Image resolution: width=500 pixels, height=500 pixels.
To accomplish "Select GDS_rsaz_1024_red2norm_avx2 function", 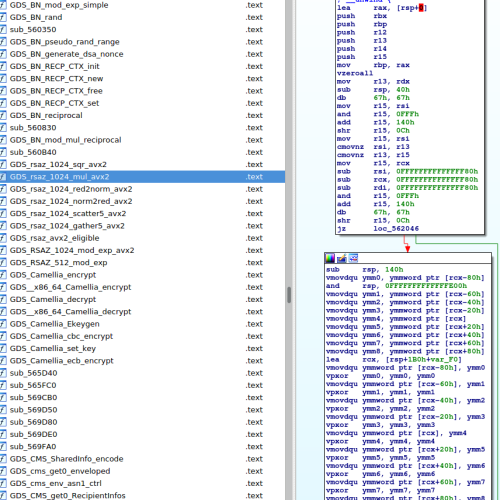I will (x=142, y=189).
